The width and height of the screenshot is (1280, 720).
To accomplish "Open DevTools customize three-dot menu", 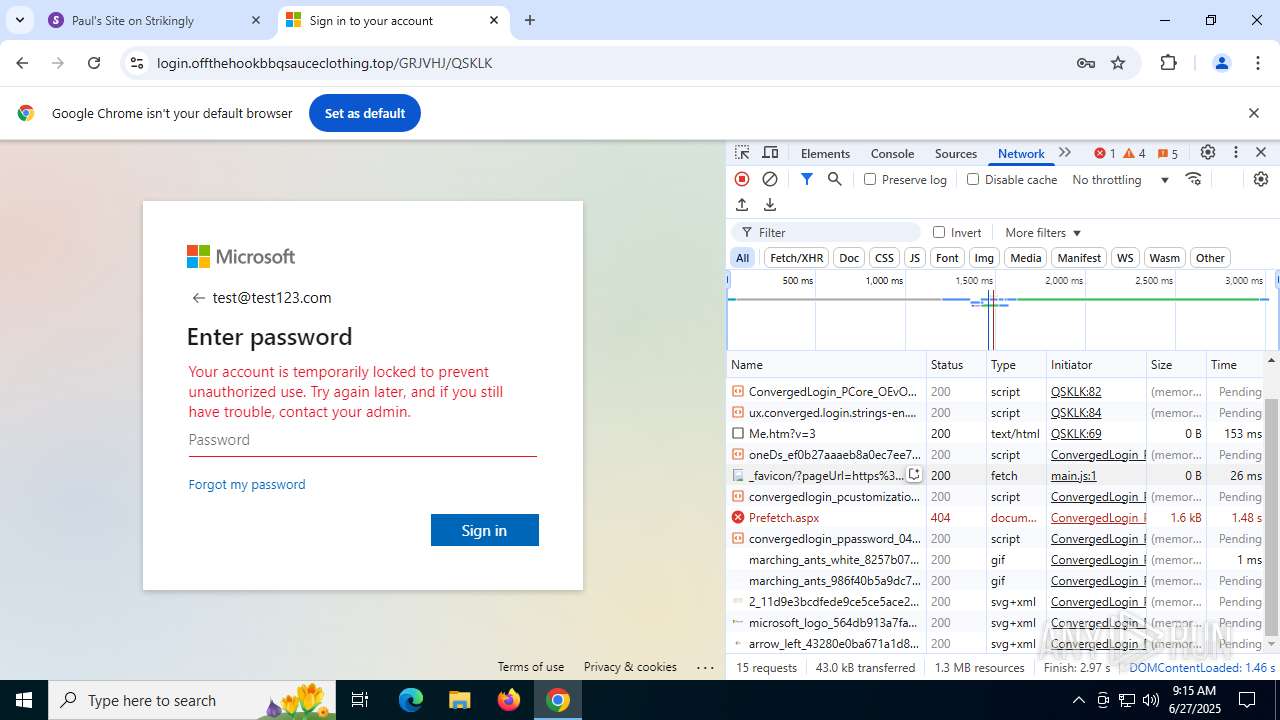I will (1236, 153).
